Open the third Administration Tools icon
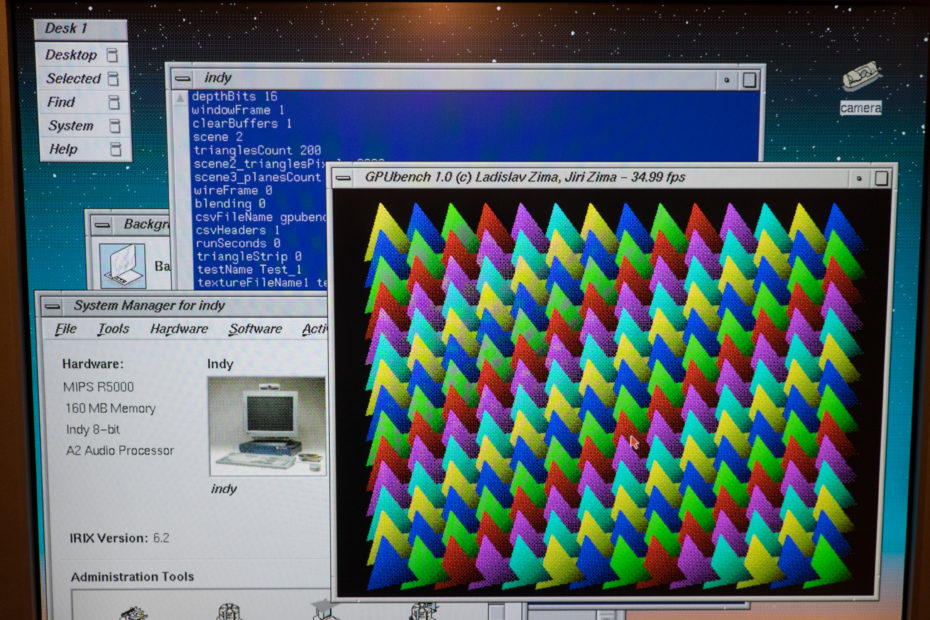 (x=320, y=611)
